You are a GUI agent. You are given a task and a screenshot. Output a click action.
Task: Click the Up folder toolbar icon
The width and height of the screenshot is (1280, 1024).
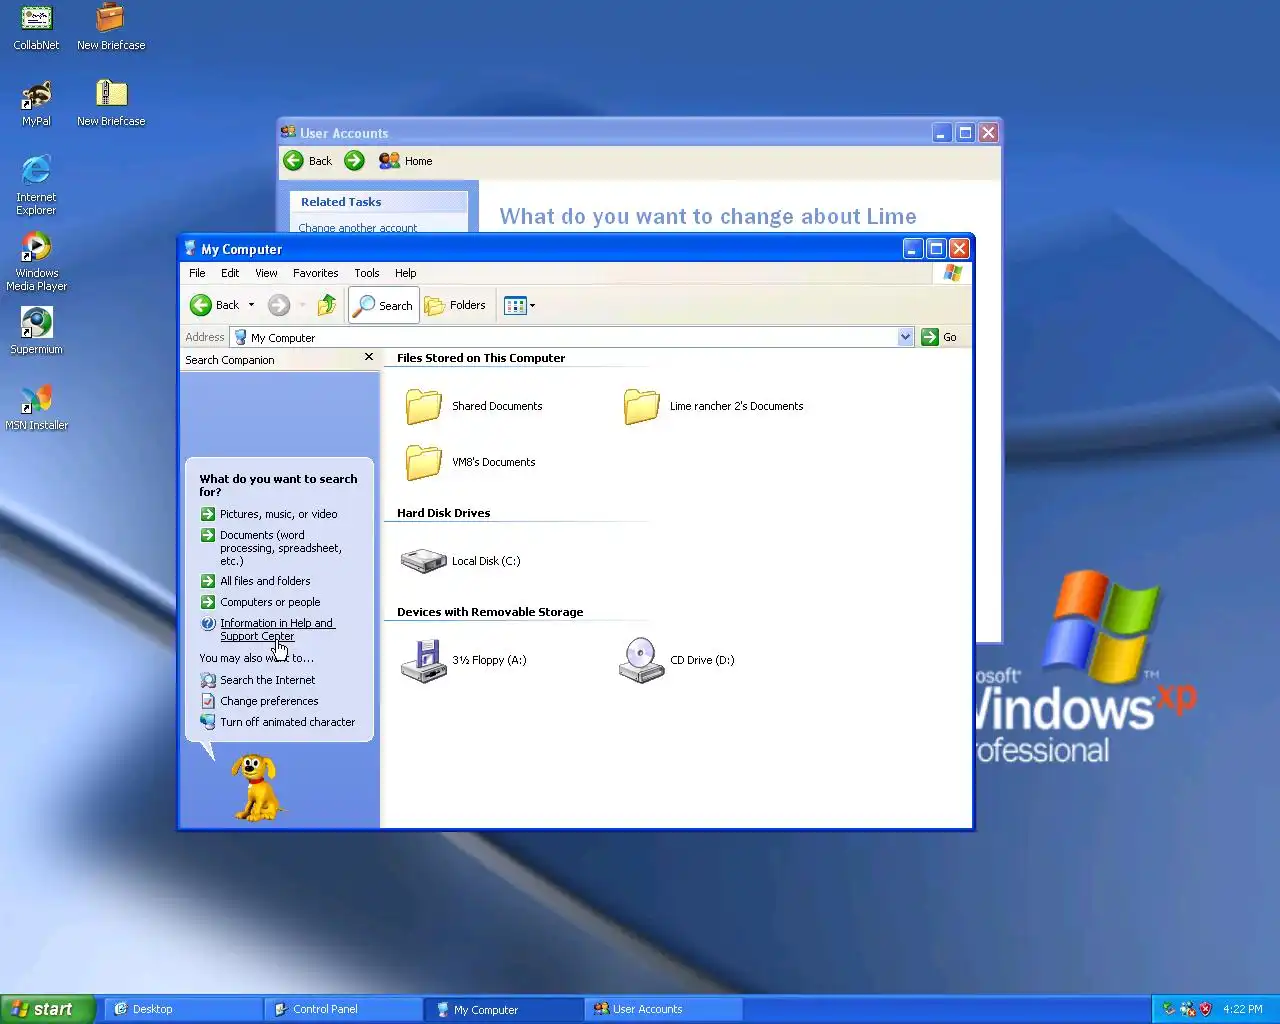tap(327, 305)
